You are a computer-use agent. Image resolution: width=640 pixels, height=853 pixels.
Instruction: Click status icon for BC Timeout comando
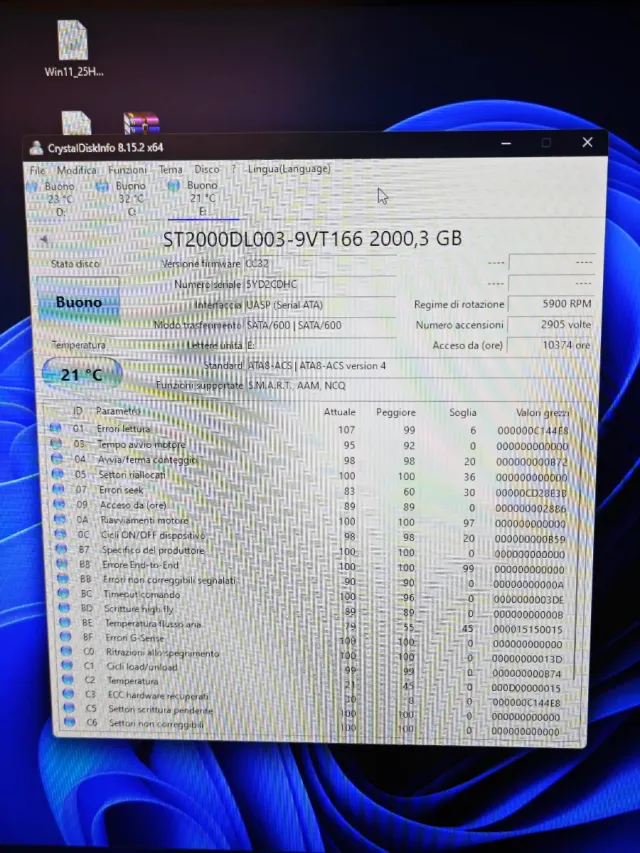[64, 593]
